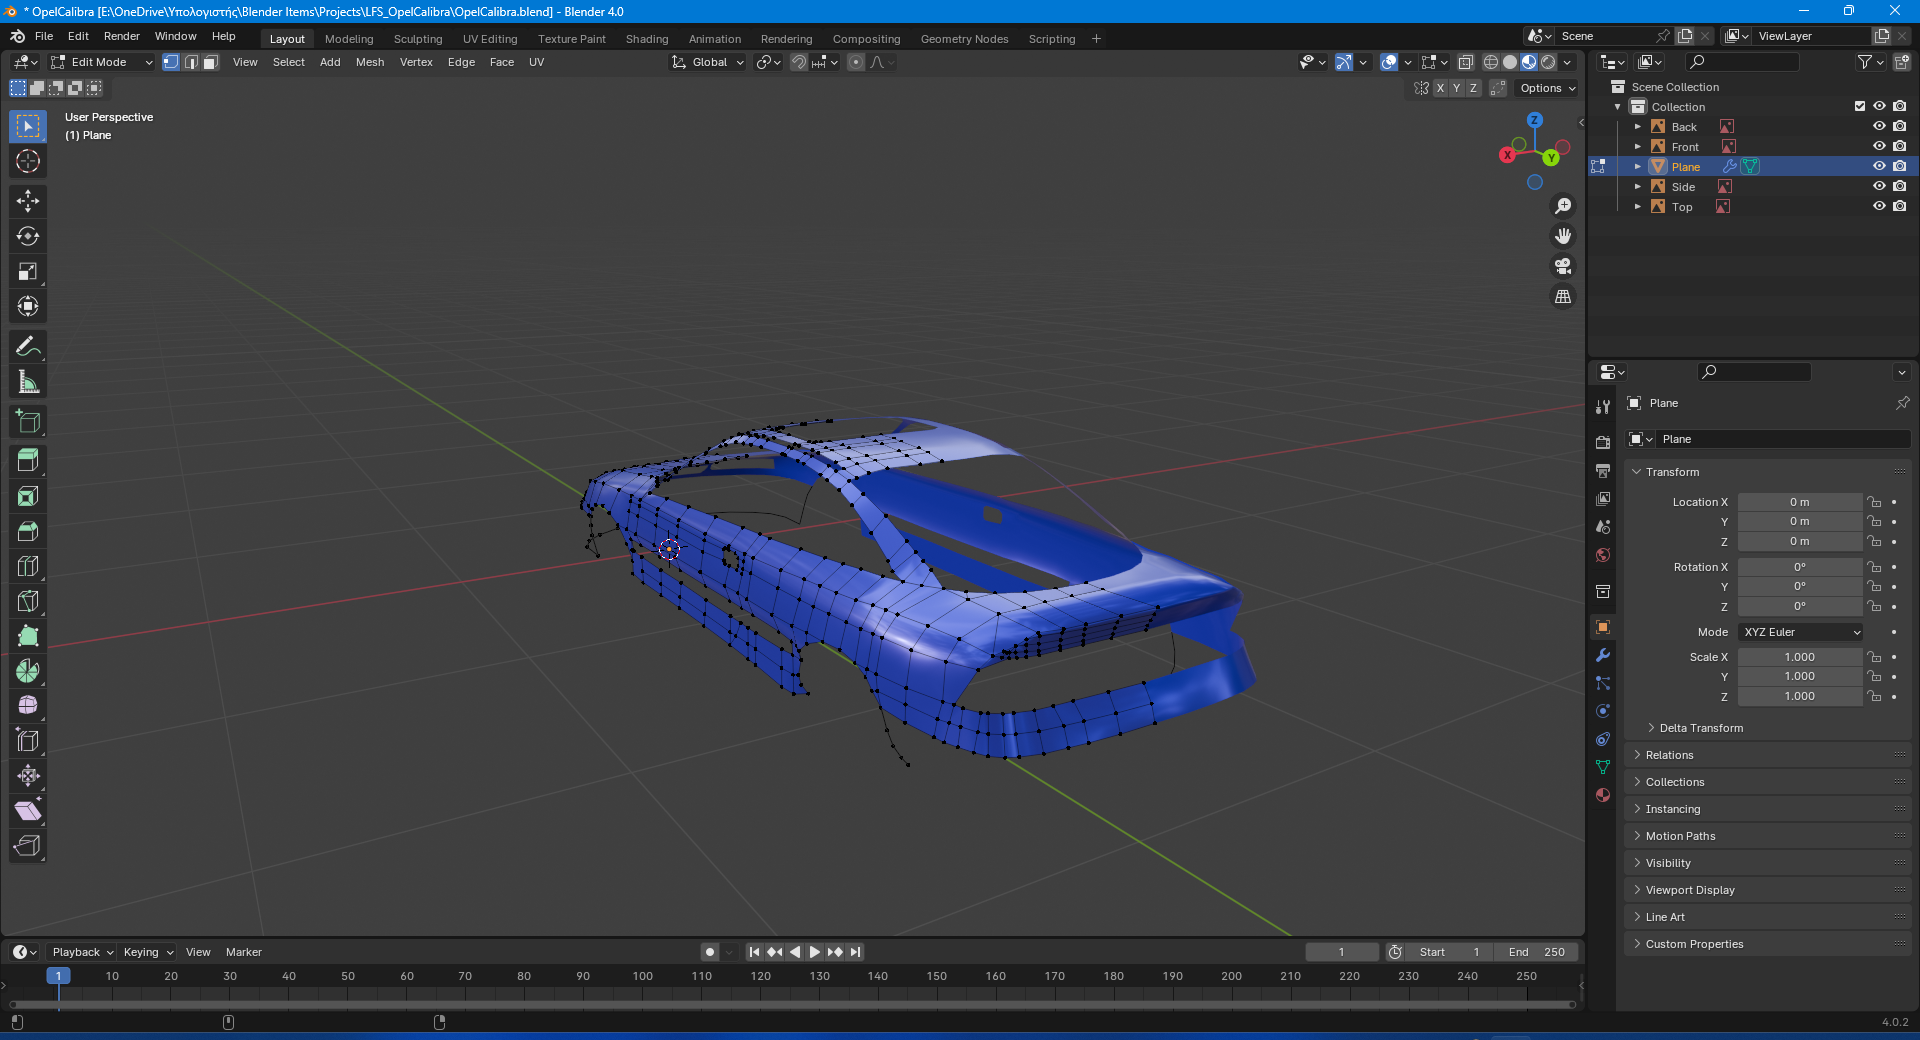Switch to the Sculpting workspace tab

pyautogui.click(x=418, y=39)
